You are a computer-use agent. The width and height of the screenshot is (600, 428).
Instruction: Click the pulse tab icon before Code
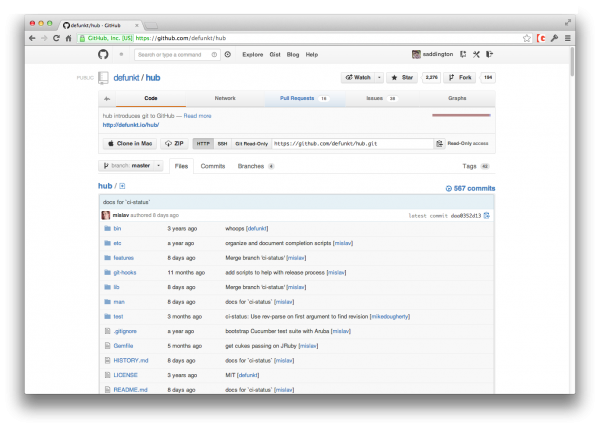[x=107, y=99]
